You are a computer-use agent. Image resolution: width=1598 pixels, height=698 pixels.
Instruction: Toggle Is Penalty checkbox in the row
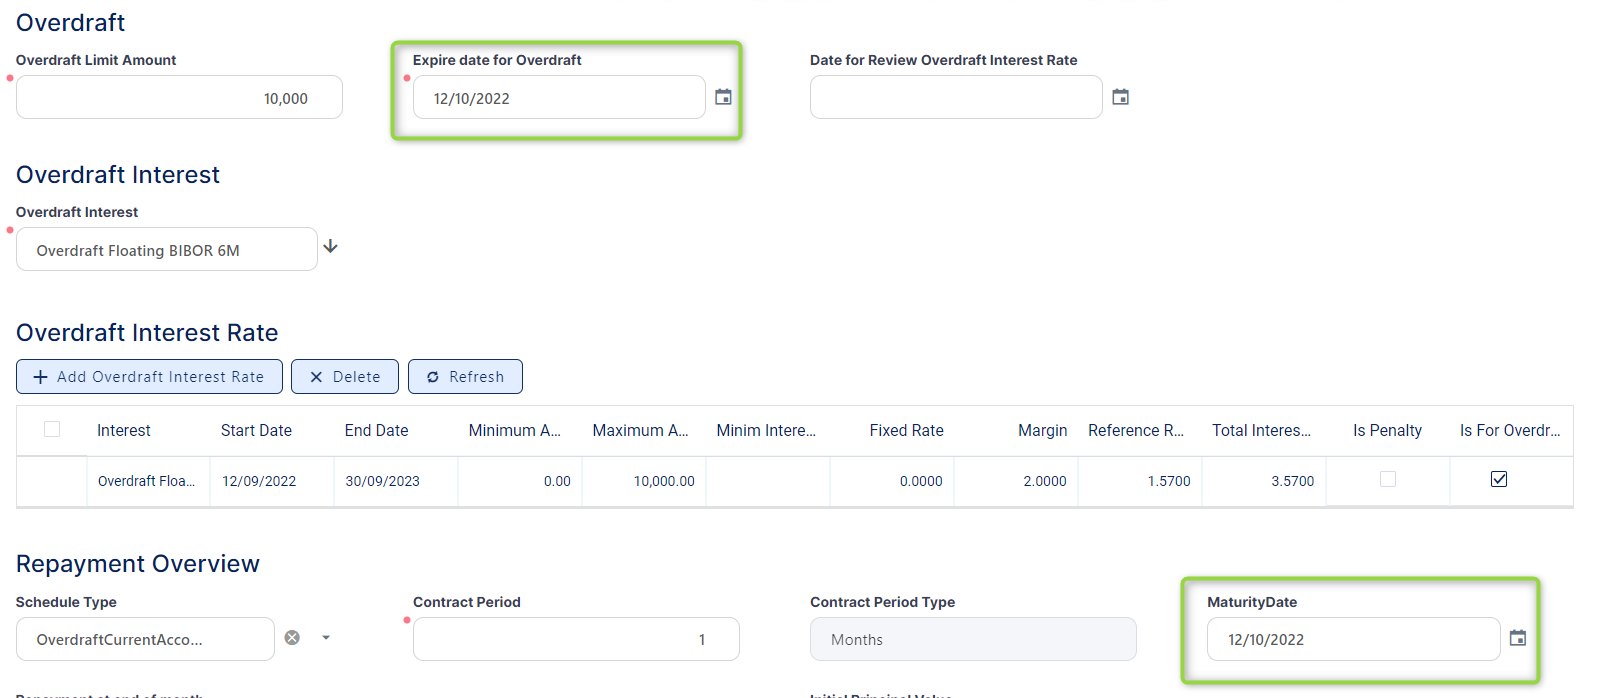1387,480
